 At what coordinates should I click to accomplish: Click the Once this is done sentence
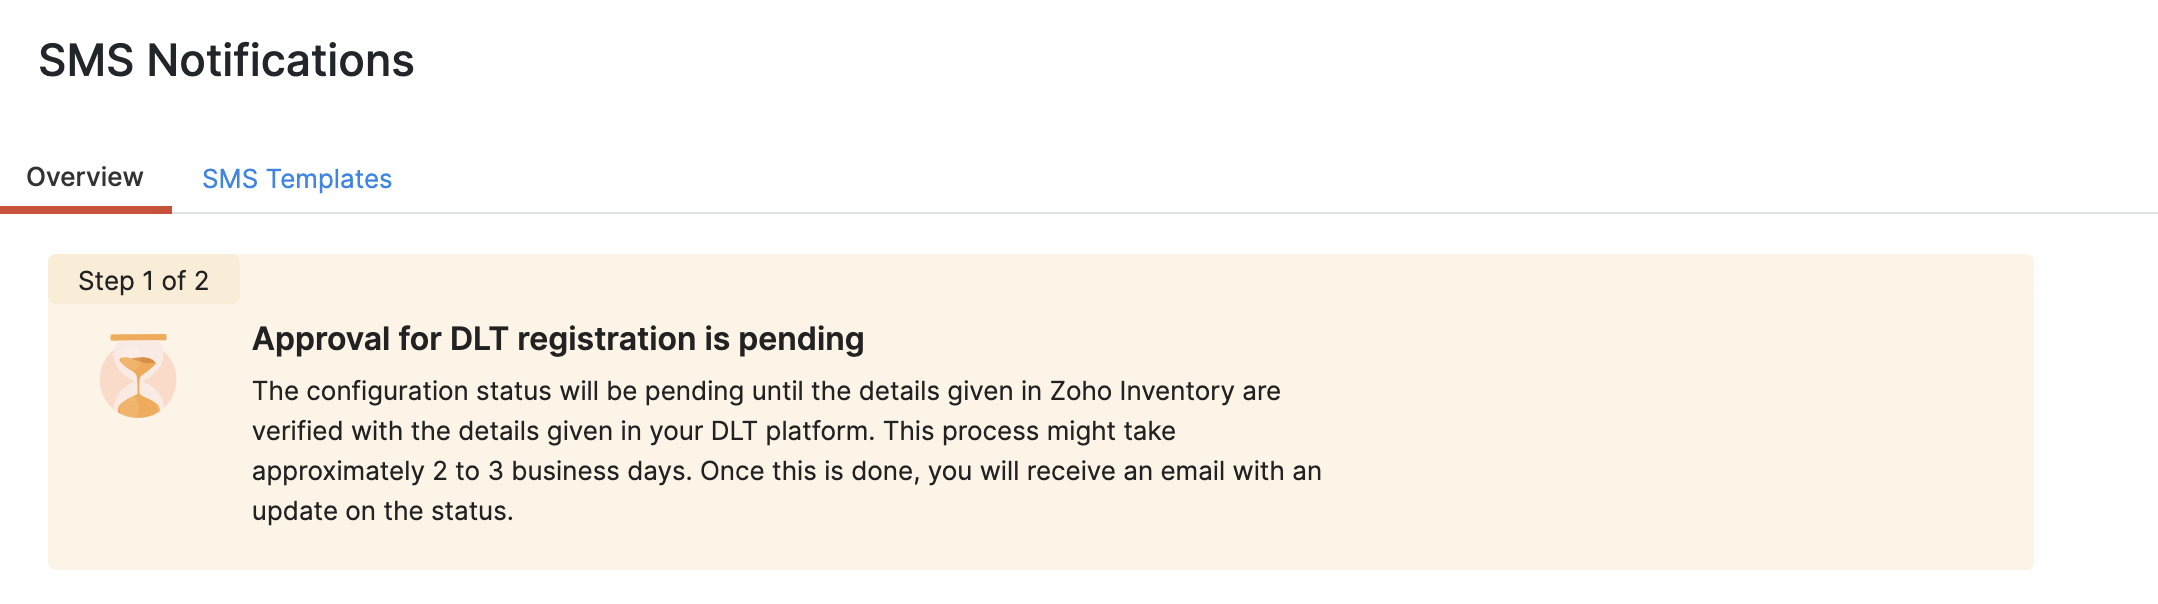(x=808, y=471)
